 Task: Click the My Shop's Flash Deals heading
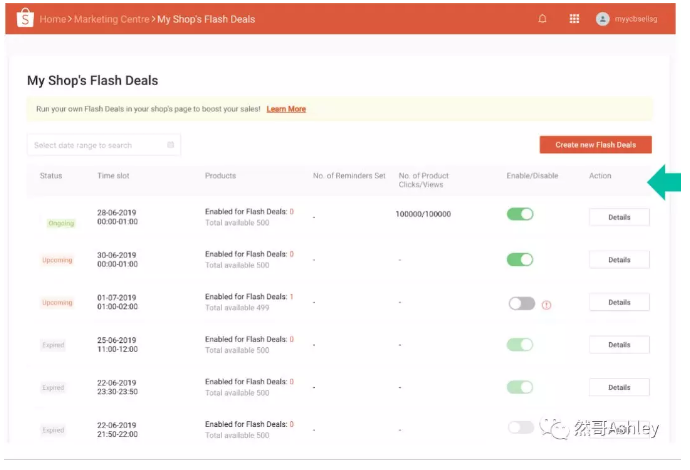92,81
